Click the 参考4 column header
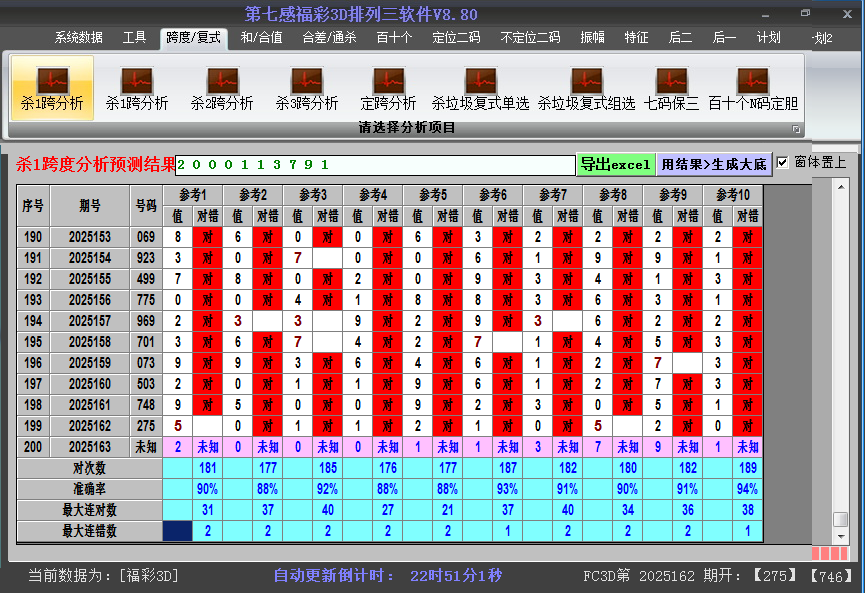This screenshot has height=593, width=865. (x=373, y=195)
